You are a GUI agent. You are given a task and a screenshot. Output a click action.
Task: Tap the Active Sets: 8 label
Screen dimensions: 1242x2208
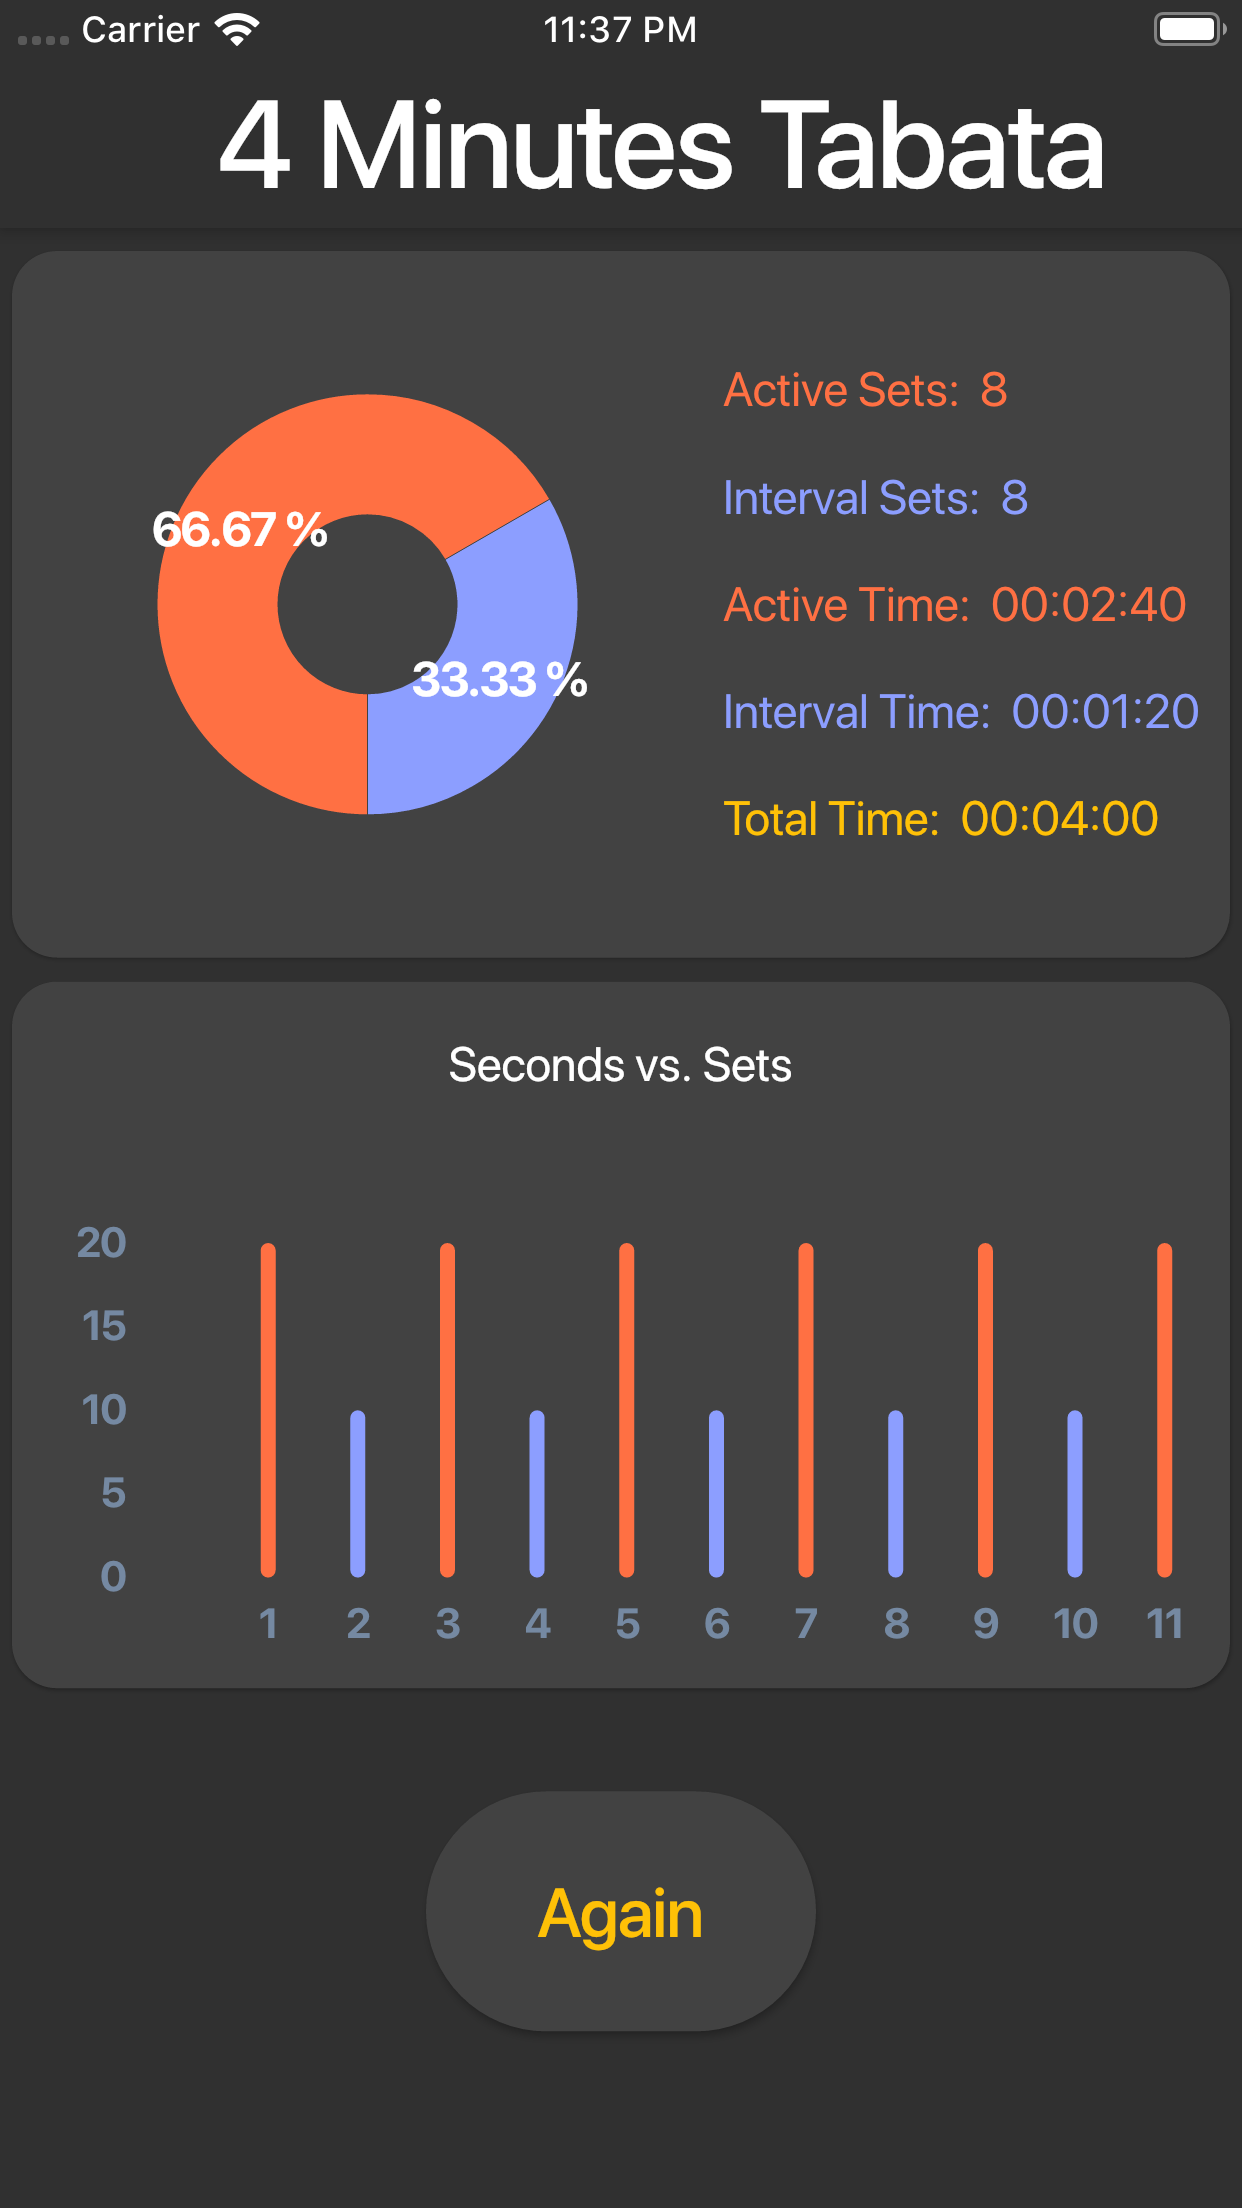[x=865, y=390]
